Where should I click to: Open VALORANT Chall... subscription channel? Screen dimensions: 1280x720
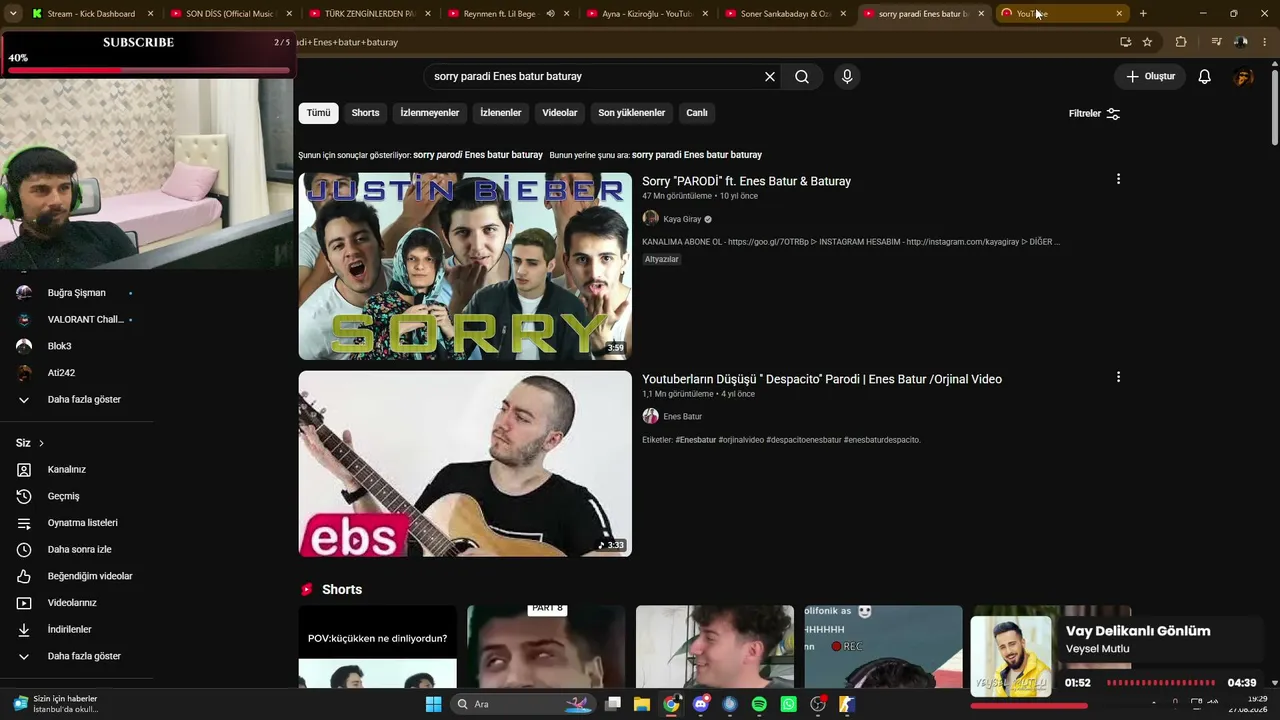pos(76,319)
